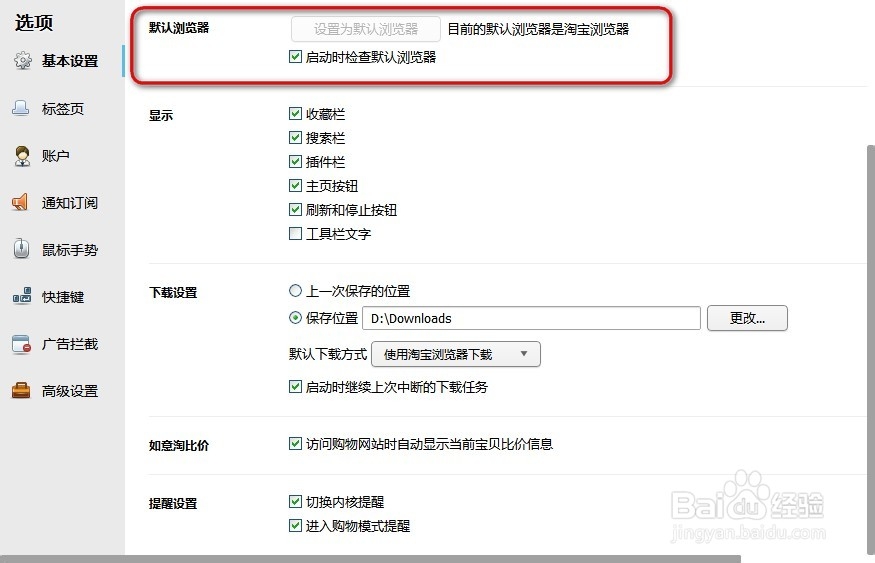The width and height of the screenshot is (875, 563).
Task: Uncheck the 切换内核提醒 checkbox
Action: [295, 502]
